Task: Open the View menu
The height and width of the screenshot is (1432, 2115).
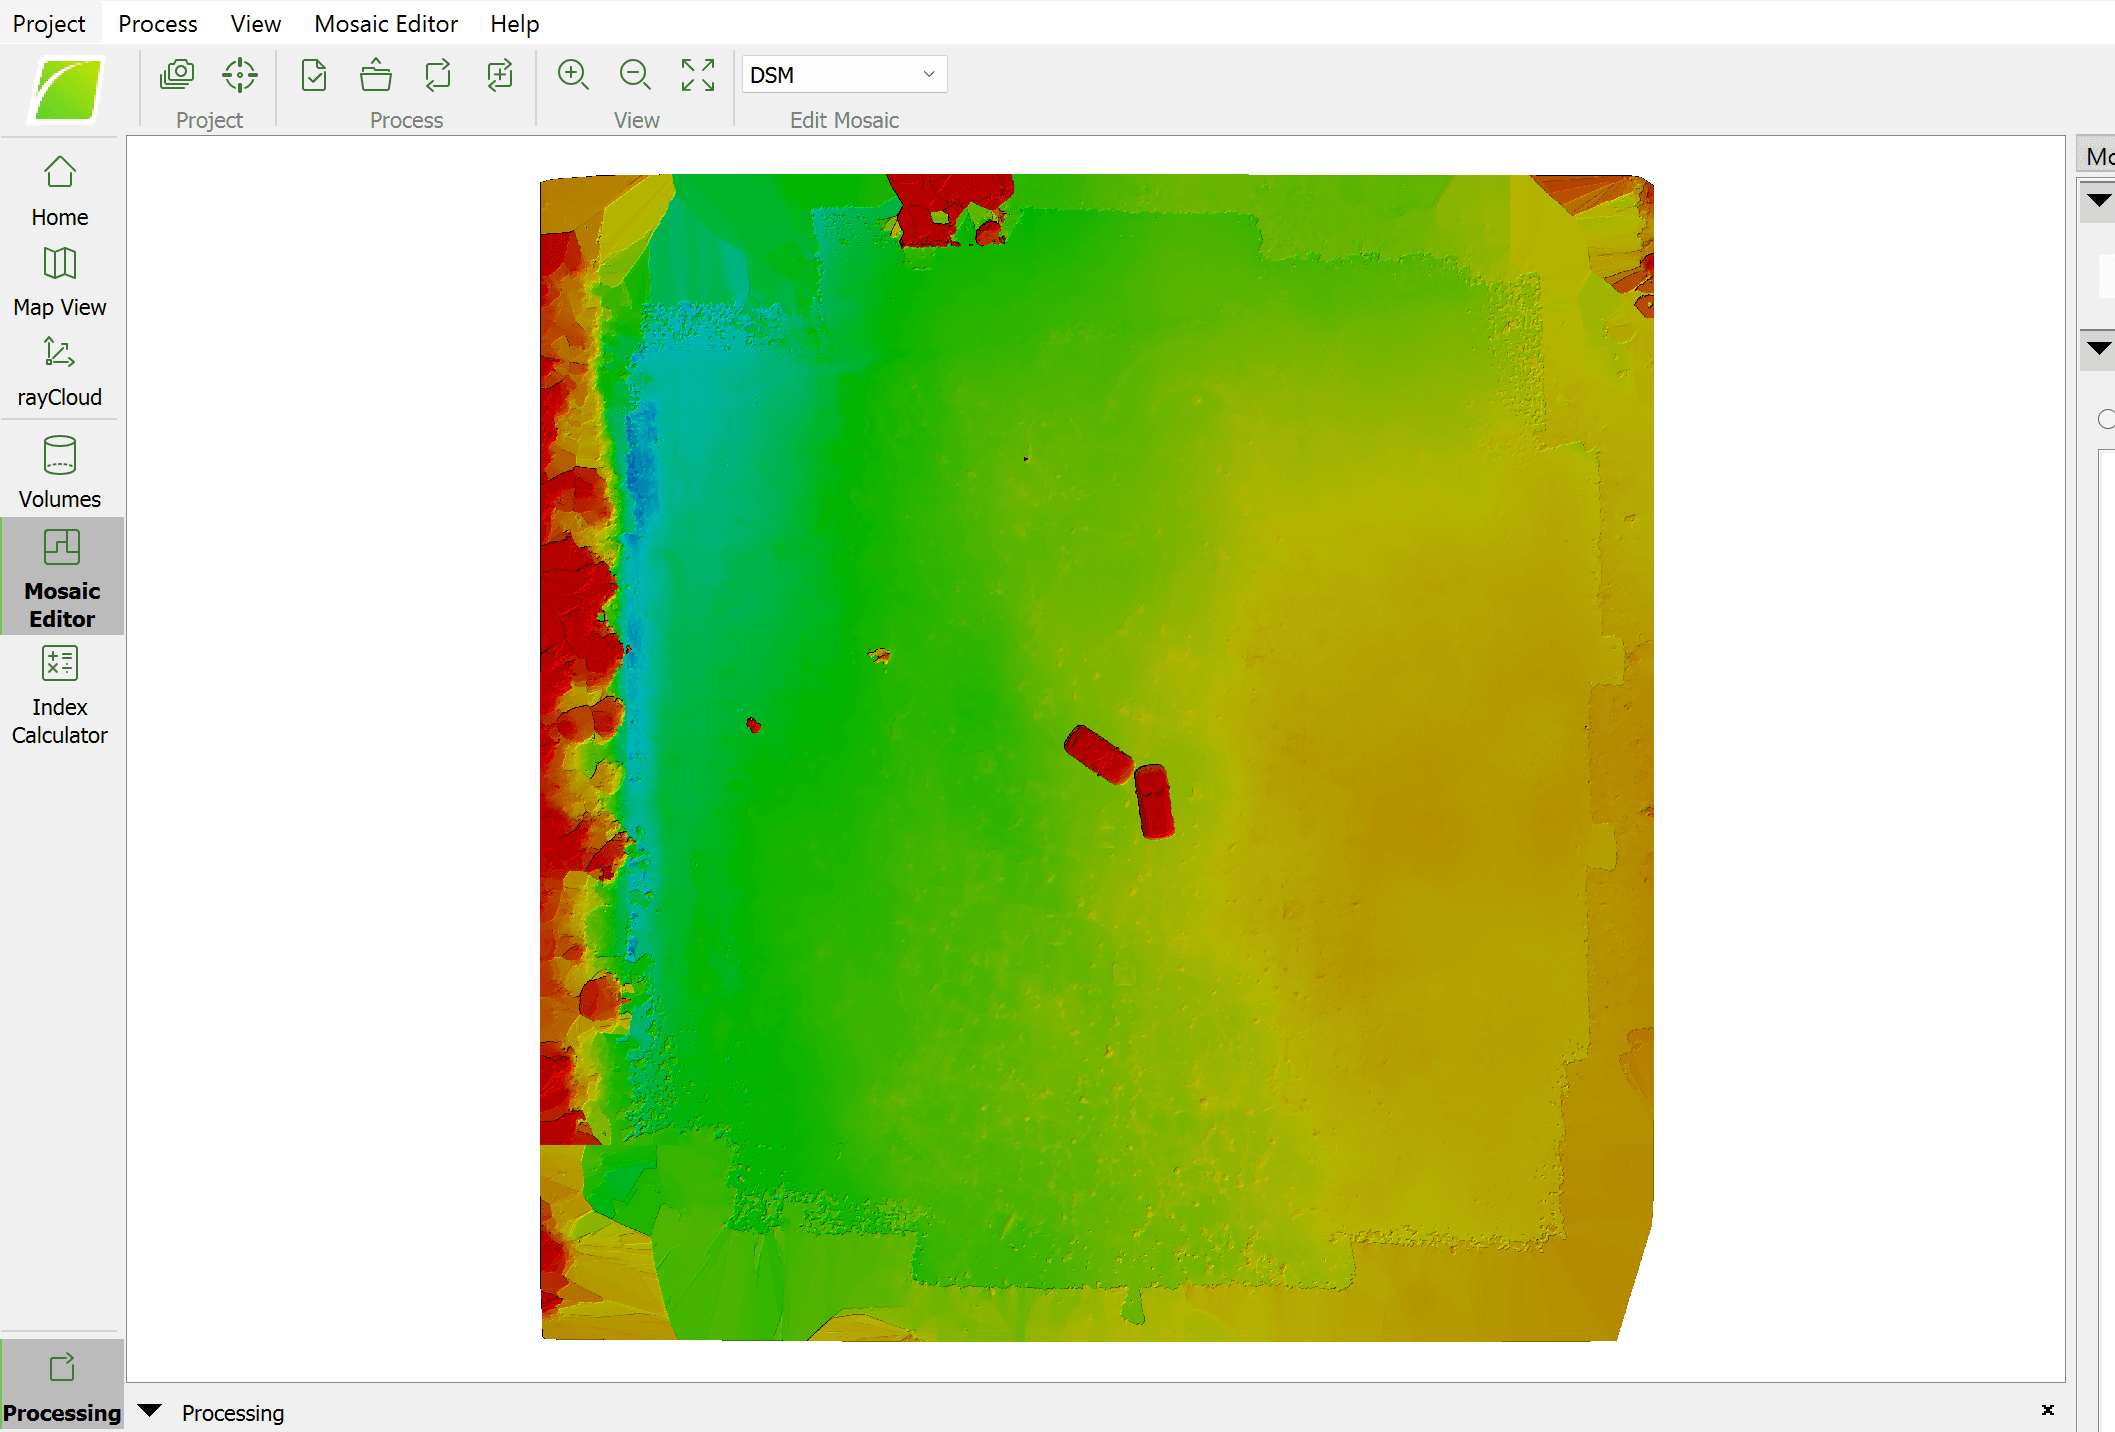Action: coord(255,23)
